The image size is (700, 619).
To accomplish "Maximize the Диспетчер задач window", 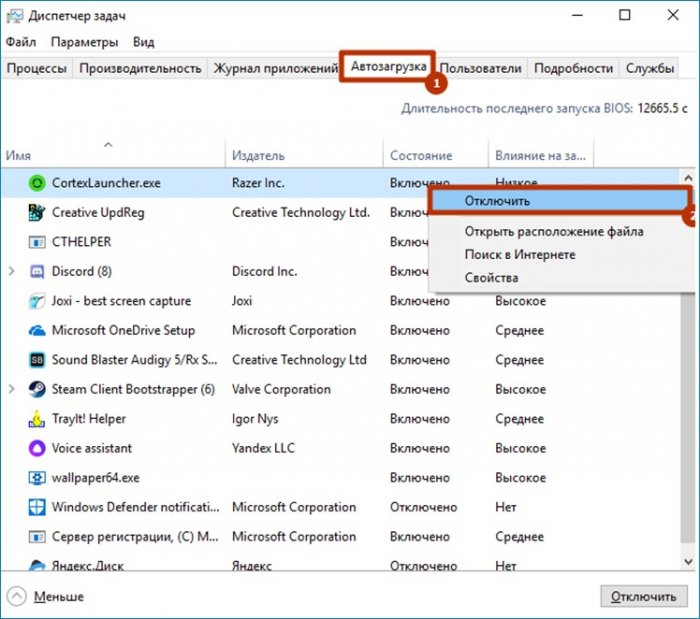I will [625, 16].
